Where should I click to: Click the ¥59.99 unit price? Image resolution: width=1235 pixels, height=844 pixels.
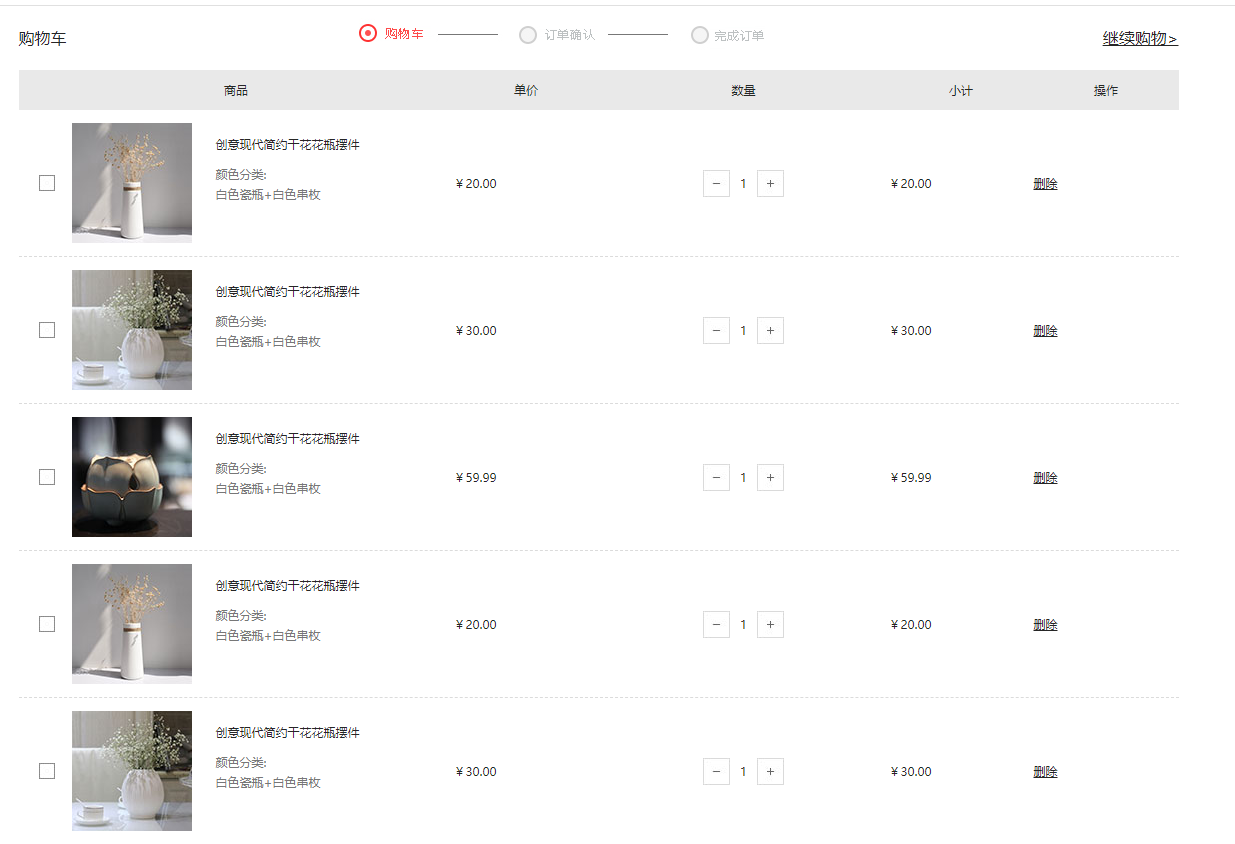(x=476, y=477)
